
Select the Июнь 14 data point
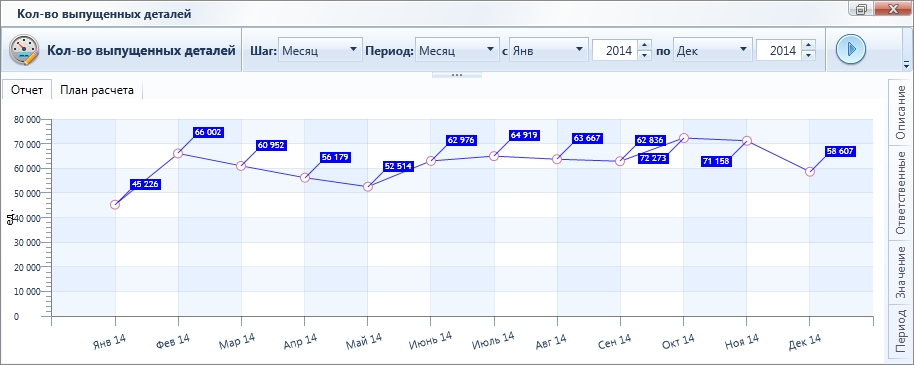click(x=431, y=161)
